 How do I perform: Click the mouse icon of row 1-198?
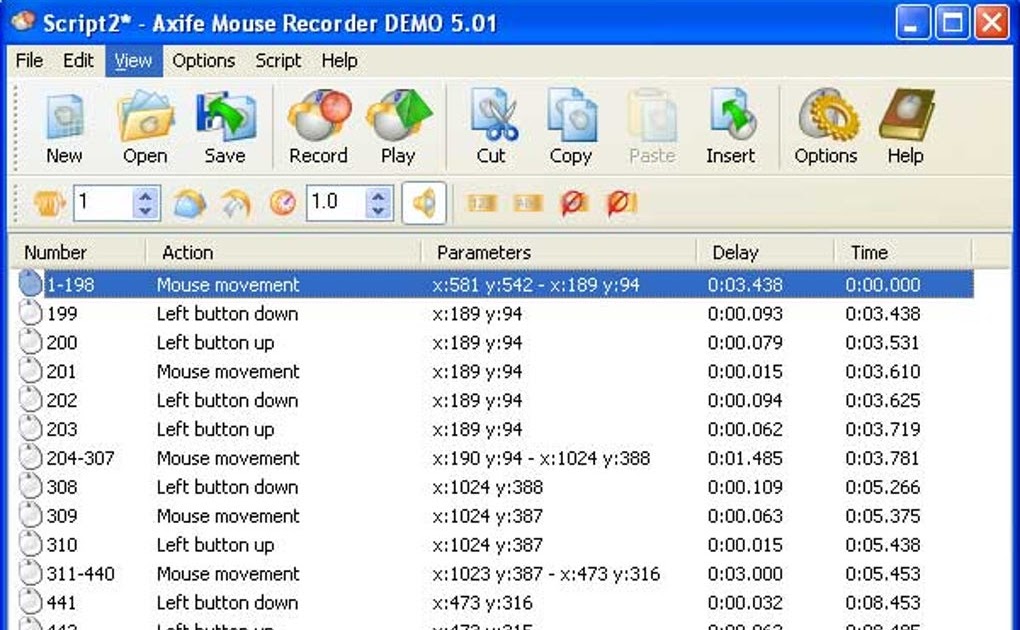(x=30, y=284)
